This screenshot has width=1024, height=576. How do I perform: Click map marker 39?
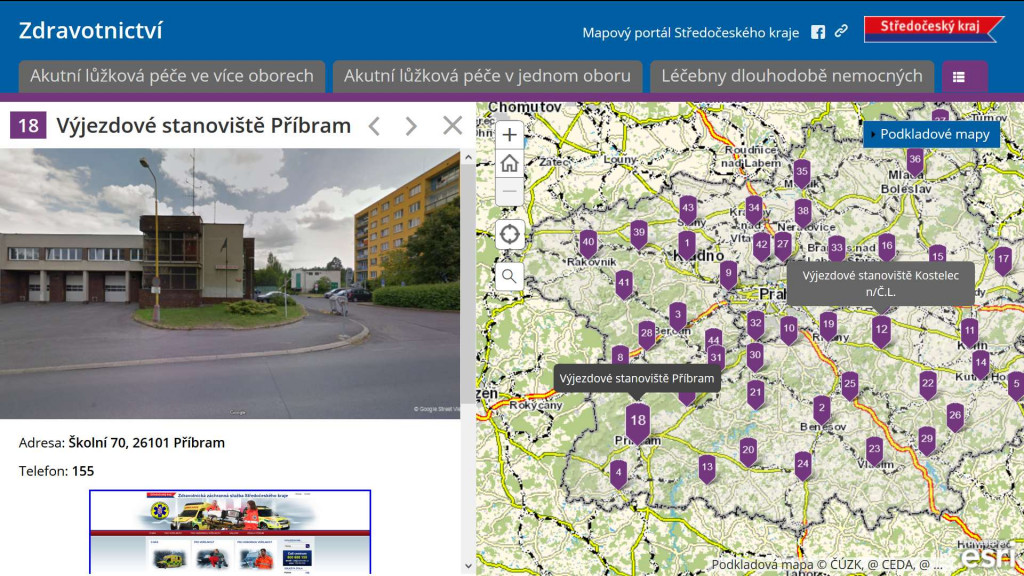point(639,234)
